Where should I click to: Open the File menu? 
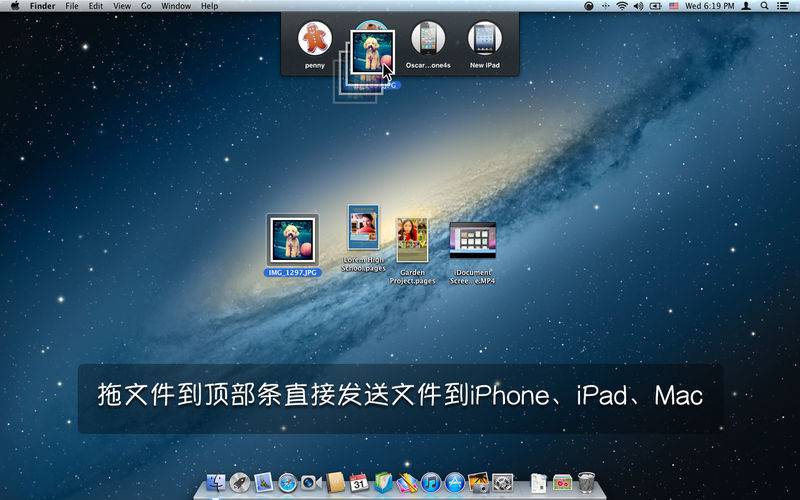click(72, 6)
